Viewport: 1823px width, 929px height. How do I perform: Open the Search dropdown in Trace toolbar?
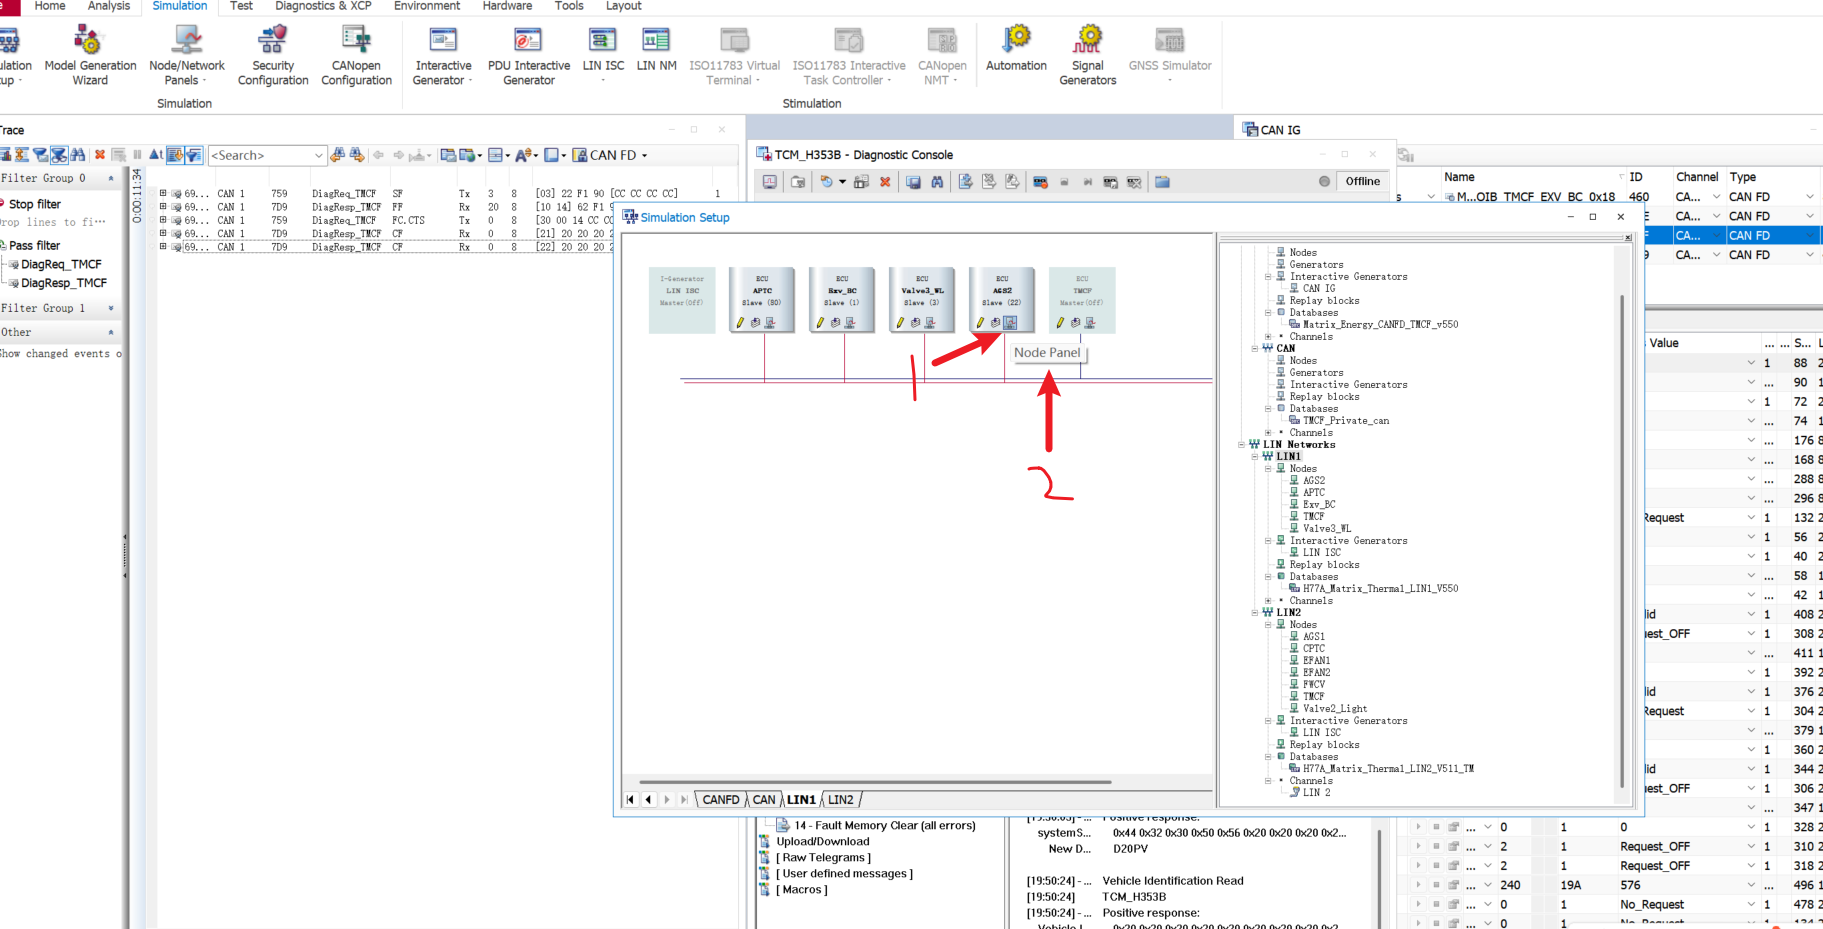coord(318,155)
